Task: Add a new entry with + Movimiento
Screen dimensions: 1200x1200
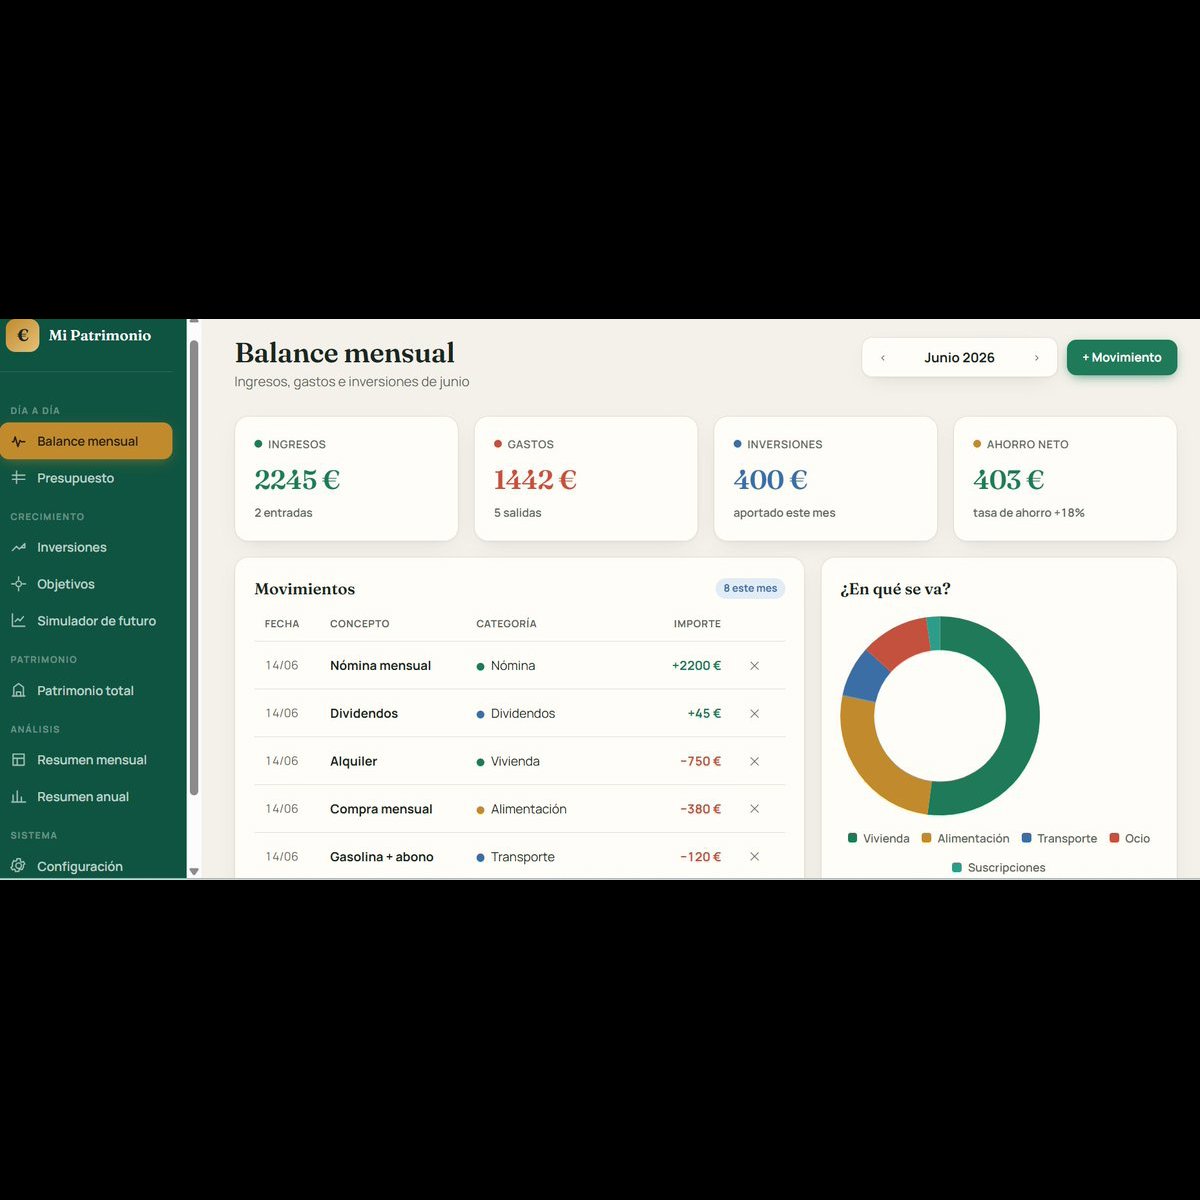Action: tap(1122, 358)
